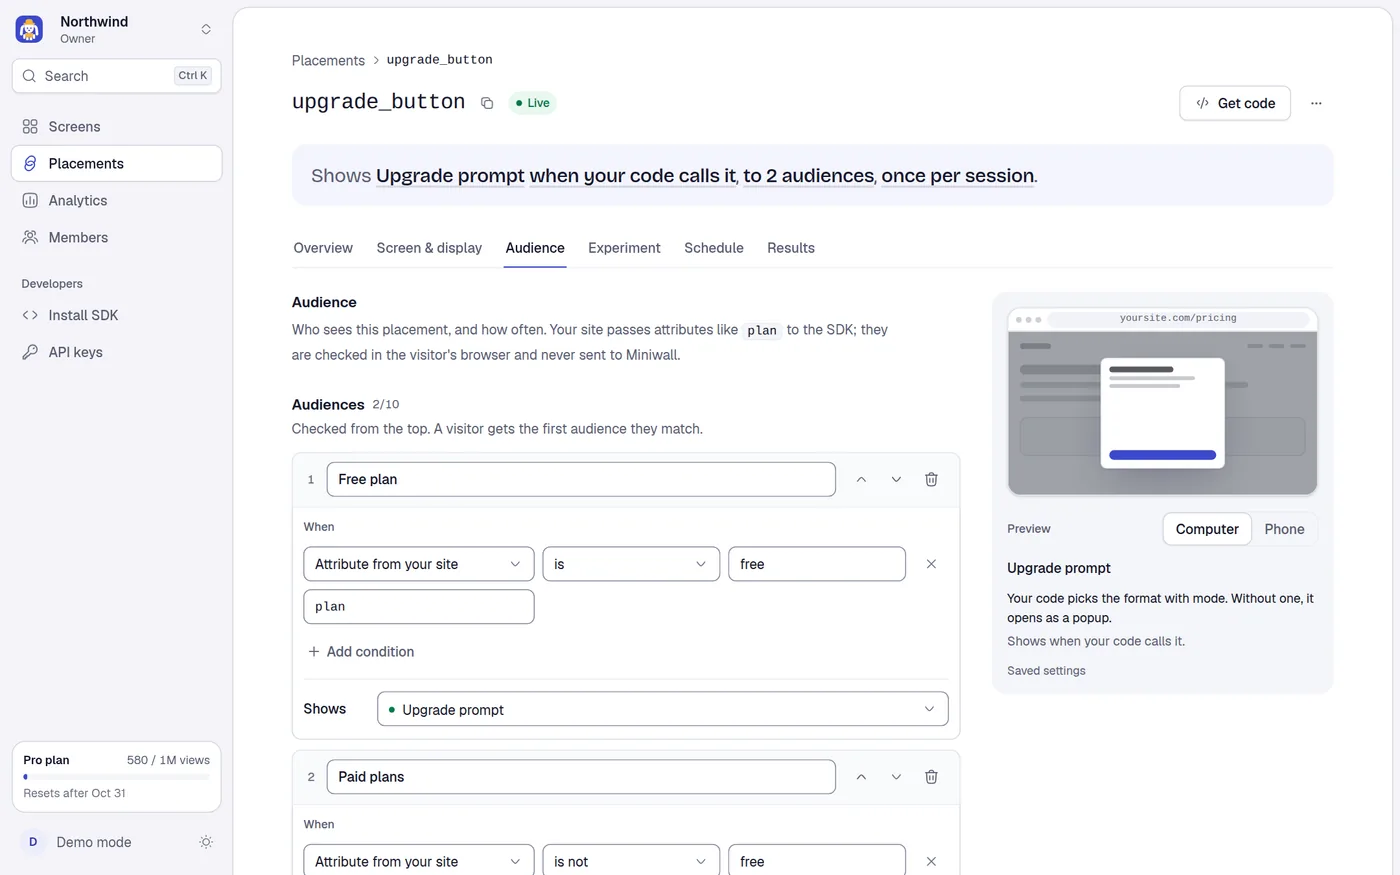Go to Analytics in the sidebar
This screenshot has height=875, width=1400.
click(x=117, y=201)
